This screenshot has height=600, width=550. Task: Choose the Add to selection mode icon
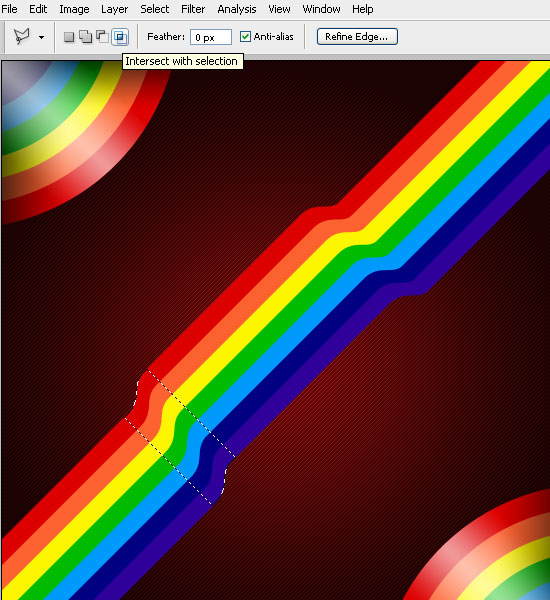click(85, 37)
